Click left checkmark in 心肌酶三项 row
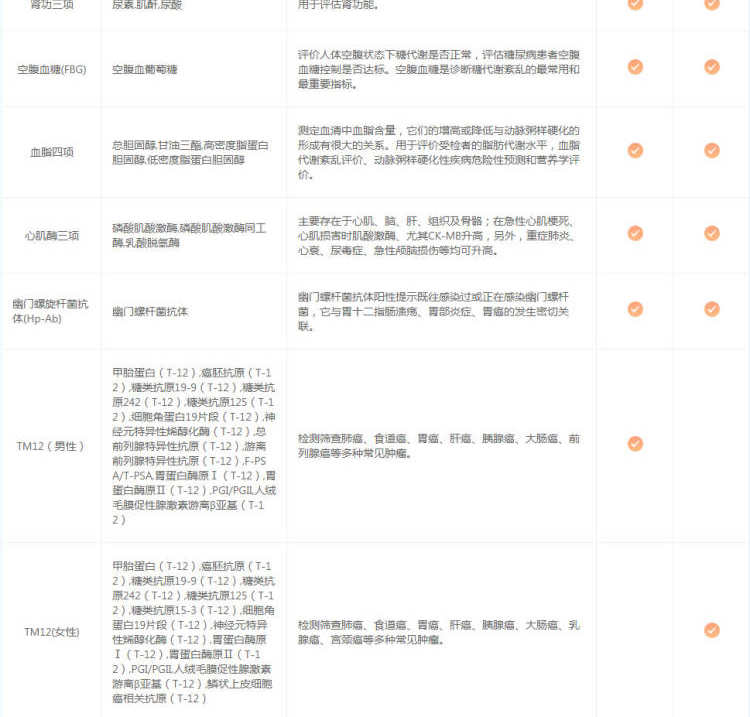The width and height of the screenshot is (750, 717). click(635, 234)
